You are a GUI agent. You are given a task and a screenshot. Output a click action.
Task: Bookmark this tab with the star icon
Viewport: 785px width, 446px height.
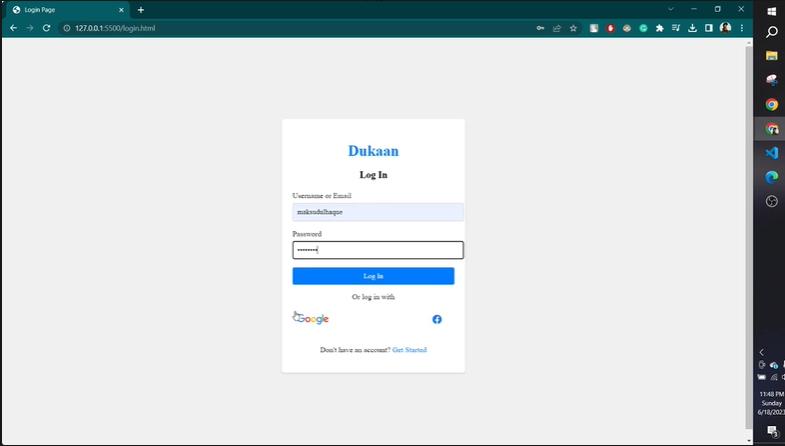pos(573,28)
